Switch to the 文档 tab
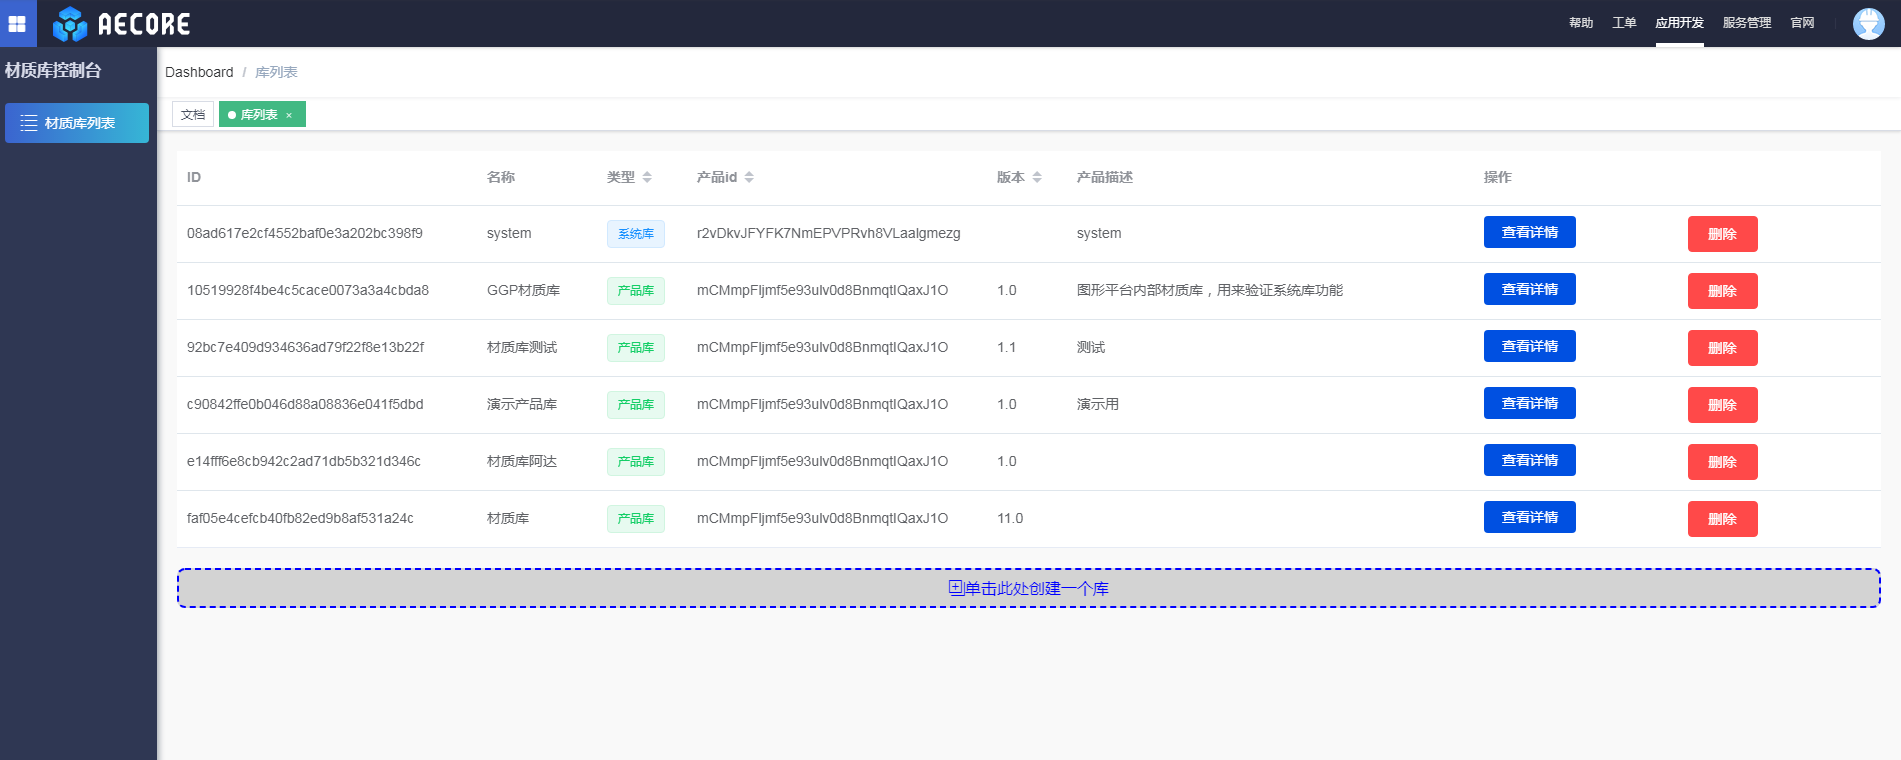1901x760 pixels. pos(193,115)
